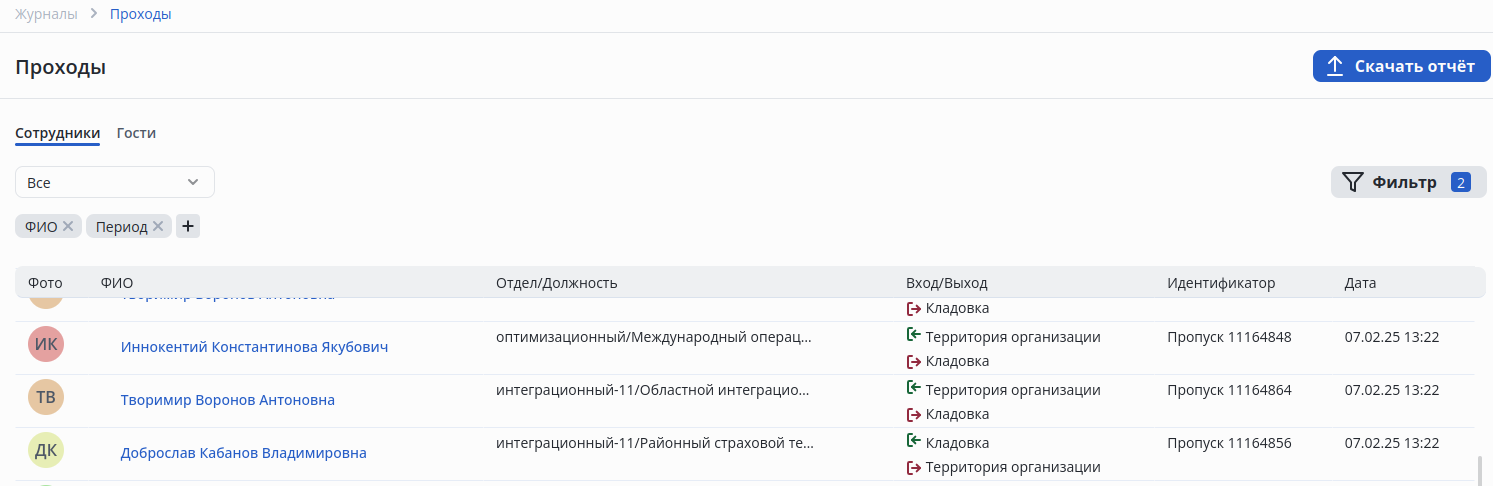1493x486 pixels.
Task: Open the Все dropdown selector
Action: pyautogui.click(x=114, y=182)
